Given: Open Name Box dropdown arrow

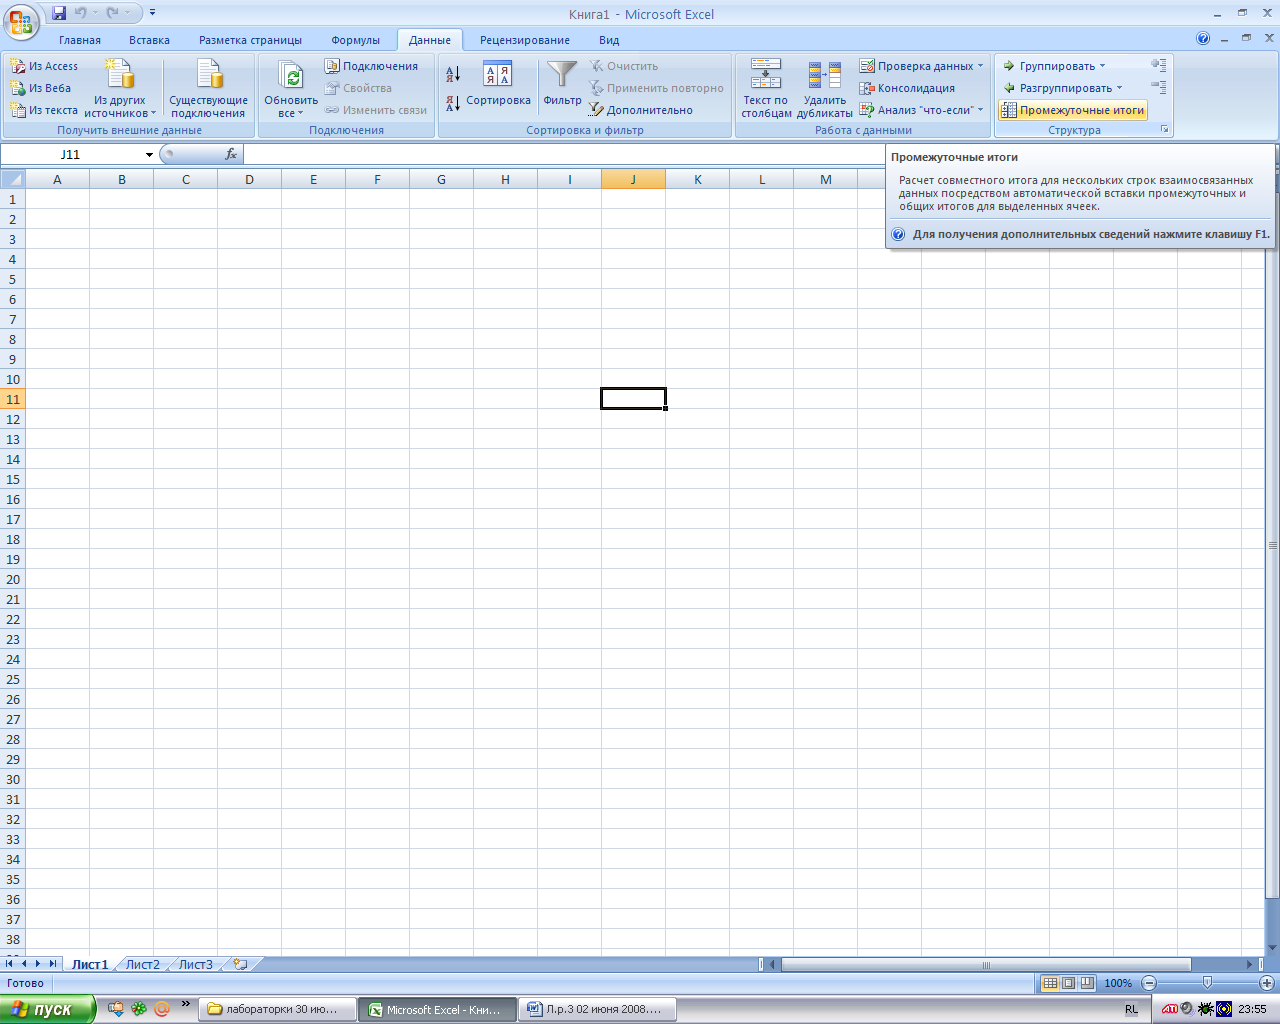Looking at the screenshot, I should pos(149,154).
